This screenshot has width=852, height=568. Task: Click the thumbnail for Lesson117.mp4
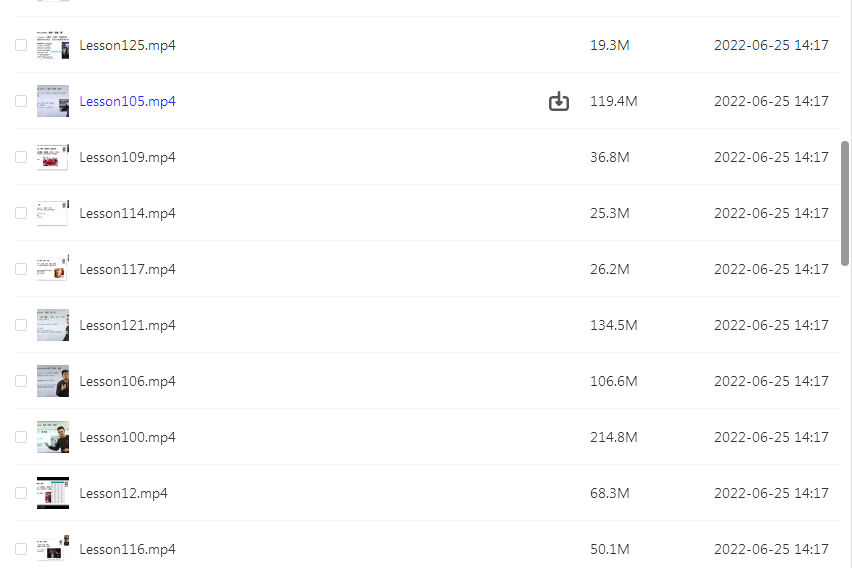tap(53, 268)
